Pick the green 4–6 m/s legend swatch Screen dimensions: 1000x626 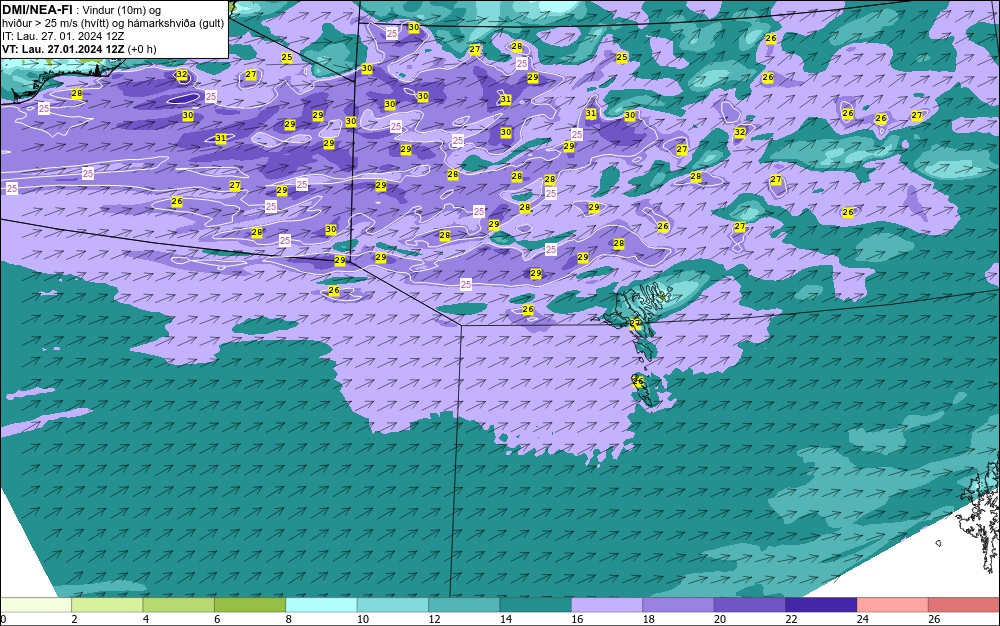point(179,605)
